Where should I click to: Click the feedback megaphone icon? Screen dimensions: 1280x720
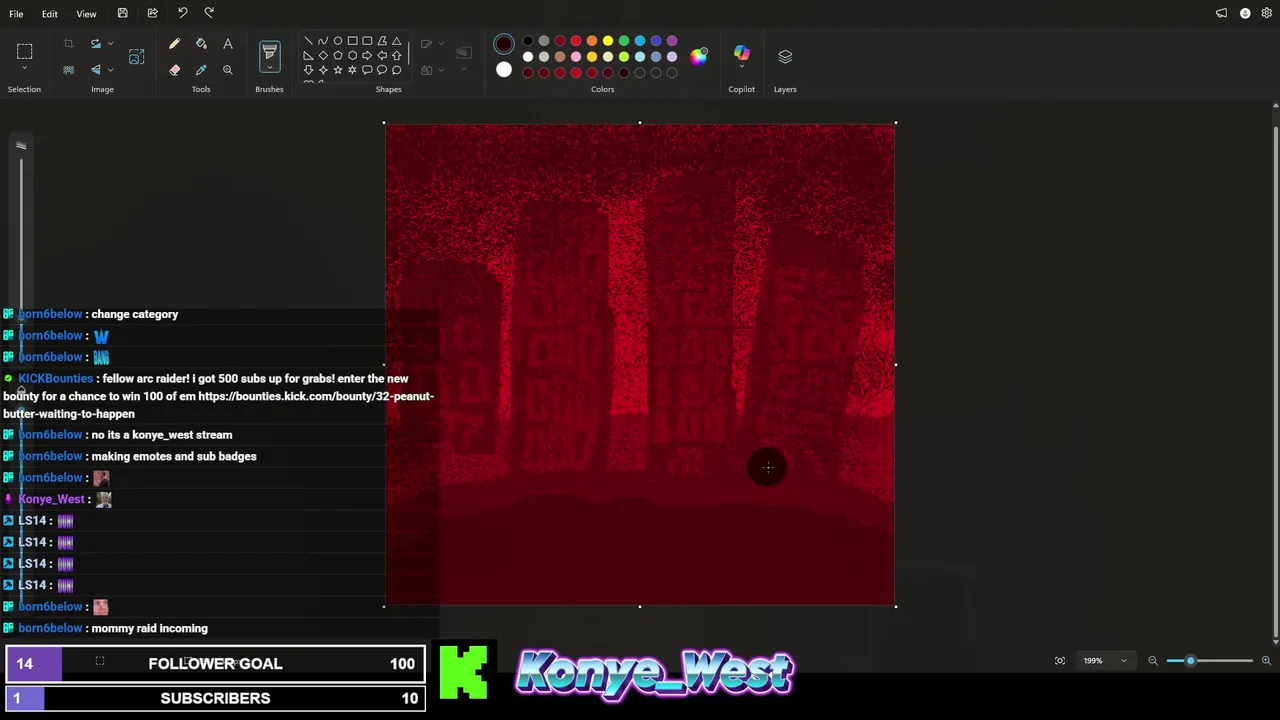pos(1221,13)
